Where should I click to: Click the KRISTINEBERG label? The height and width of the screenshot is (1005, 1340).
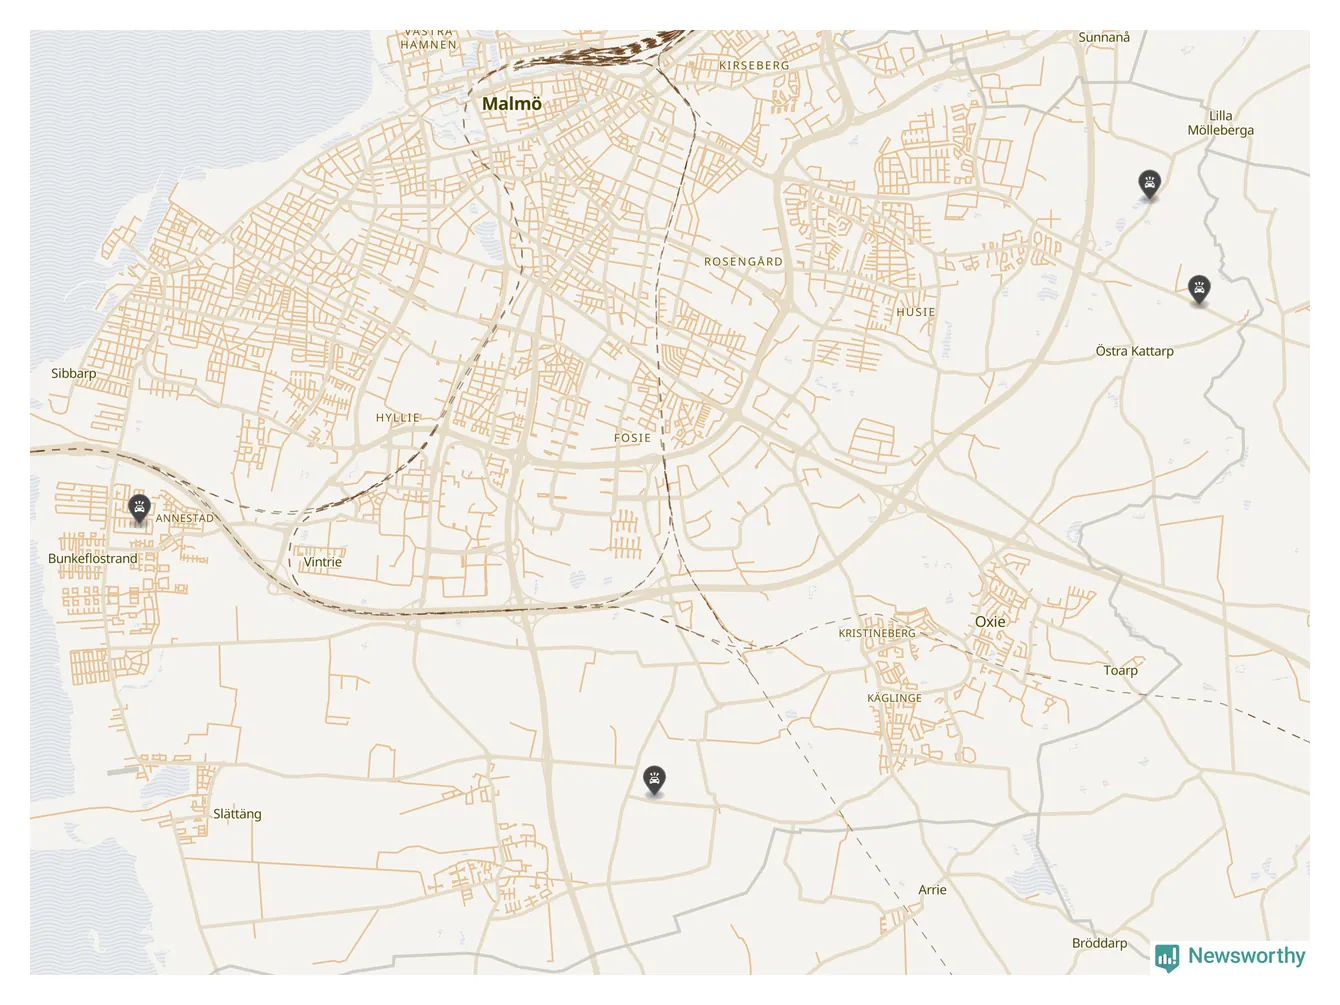(877, 634)
